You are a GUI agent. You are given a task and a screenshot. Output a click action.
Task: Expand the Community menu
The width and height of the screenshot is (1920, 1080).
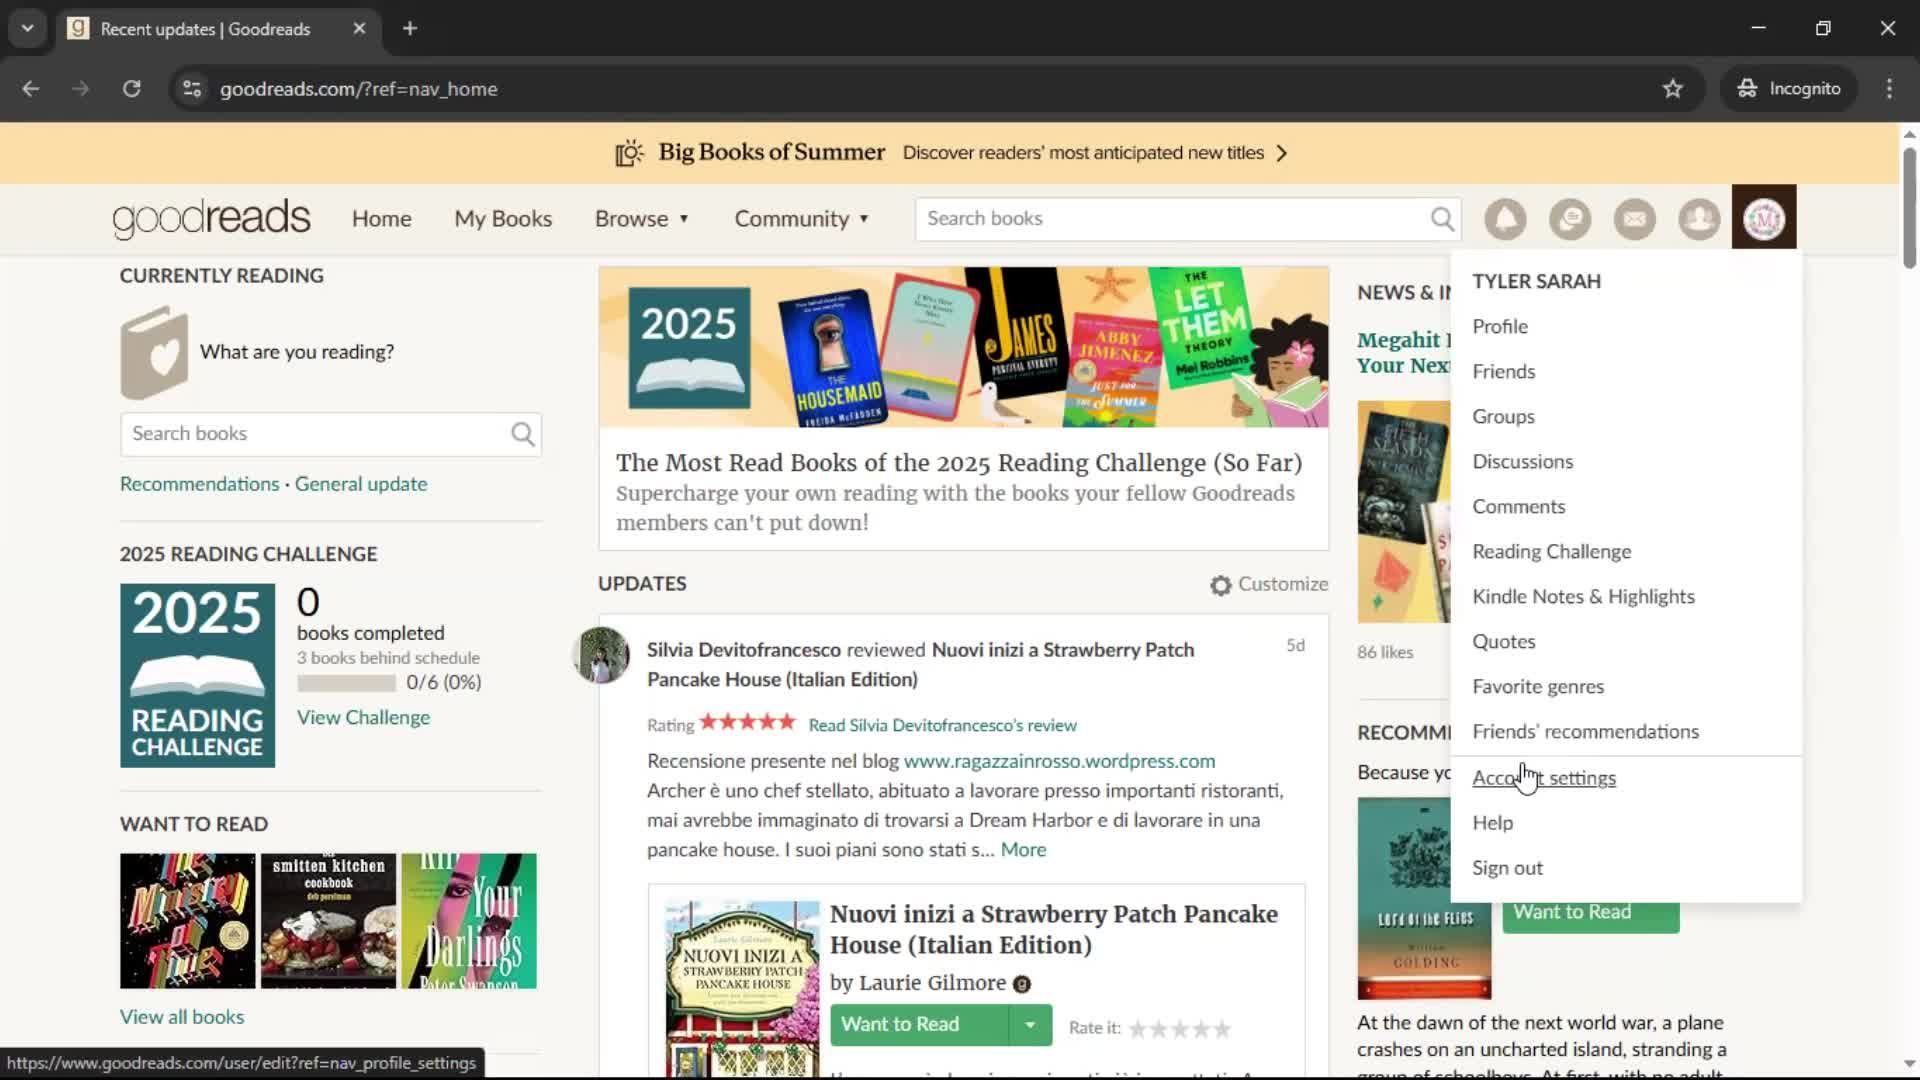tap(801, 219)
